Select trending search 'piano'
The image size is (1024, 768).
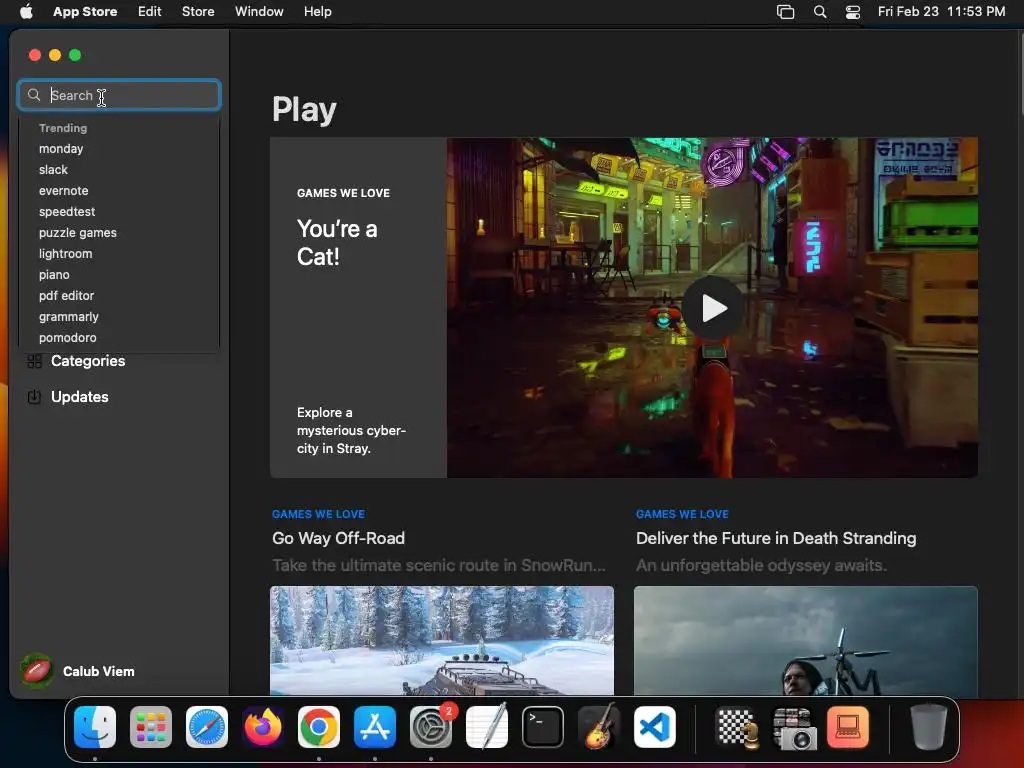(54, 275)
